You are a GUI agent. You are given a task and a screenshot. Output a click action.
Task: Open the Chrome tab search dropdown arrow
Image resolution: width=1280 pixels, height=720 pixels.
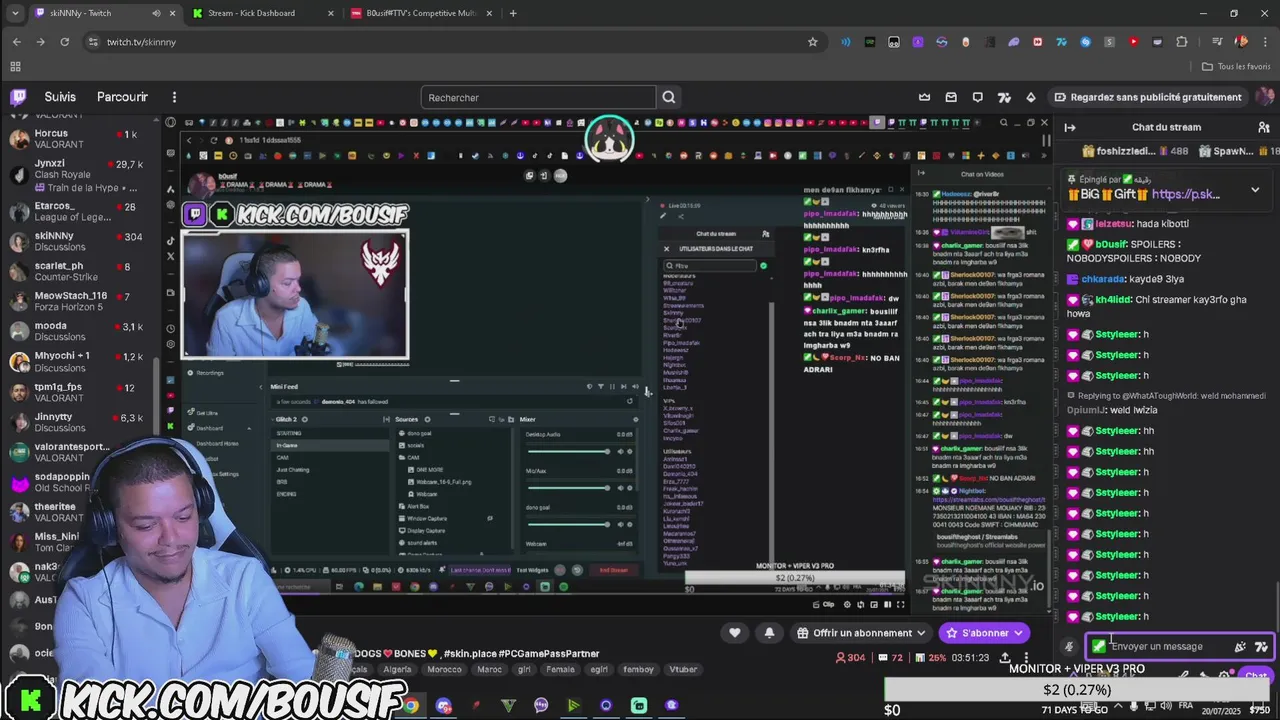[x=15, y=13]
